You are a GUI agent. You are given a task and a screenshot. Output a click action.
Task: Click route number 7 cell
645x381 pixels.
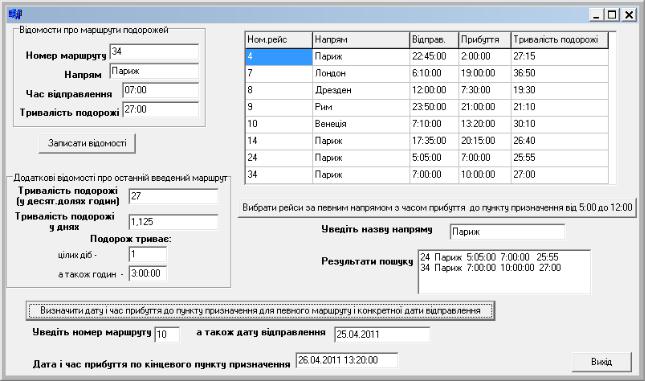point(278,74)
